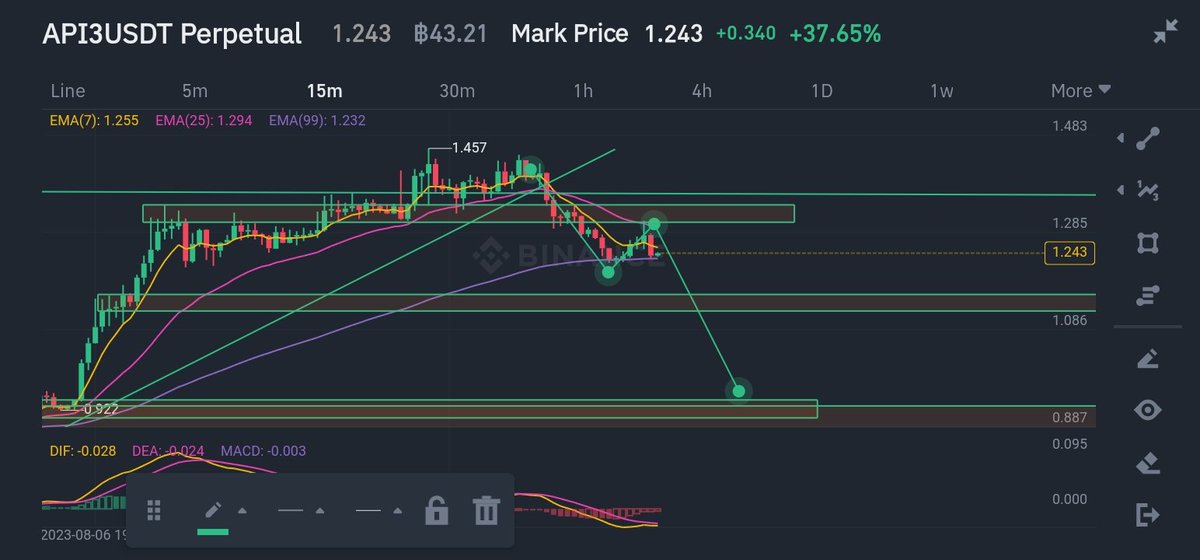Image resolution: width=1200 pixels, height=560 pixels.
Task: Select the trend line drawing tool
Action: [1148, 138]
